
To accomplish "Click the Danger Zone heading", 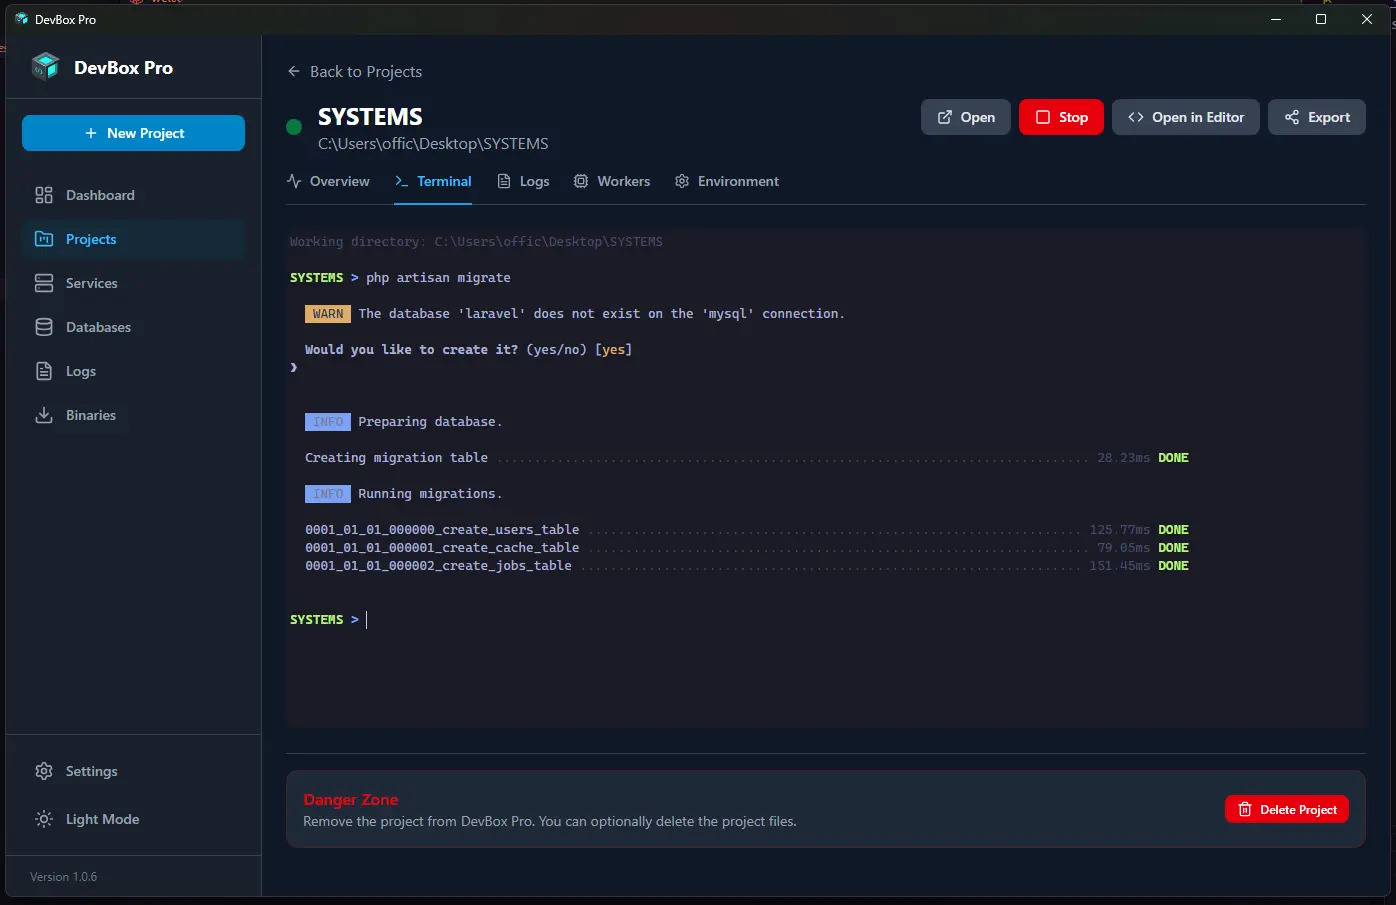I will 351,800.
